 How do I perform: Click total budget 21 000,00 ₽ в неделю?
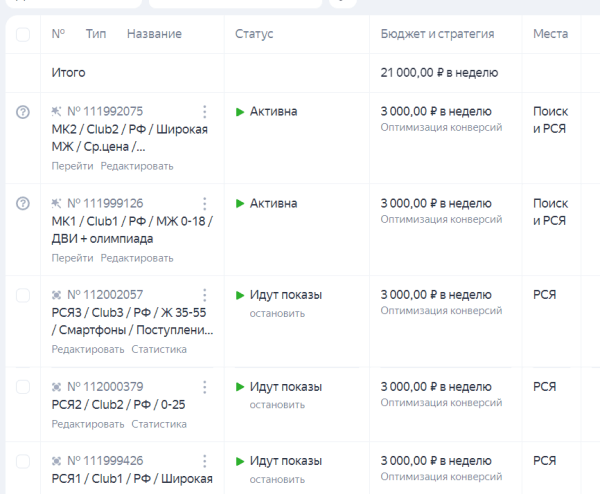click(x=439, y=73)
